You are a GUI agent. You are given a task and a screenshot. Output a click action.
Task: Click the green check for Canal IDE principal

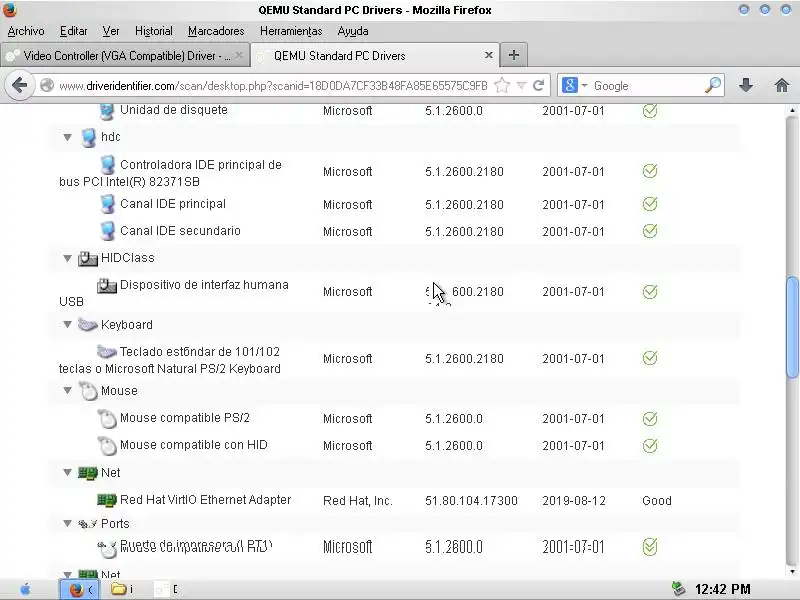pyautogui.click(x=649, y=204)
